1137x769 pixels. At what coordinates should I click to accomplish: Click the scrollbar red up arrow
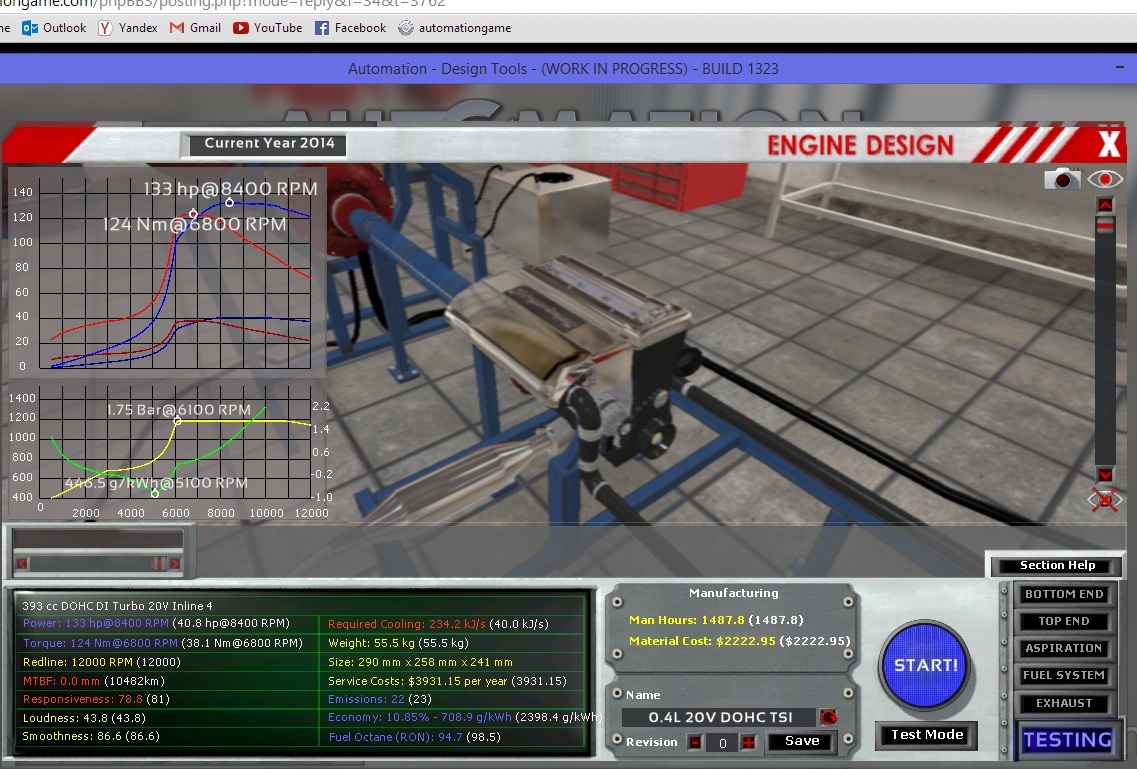click(x=1105, y=205)
